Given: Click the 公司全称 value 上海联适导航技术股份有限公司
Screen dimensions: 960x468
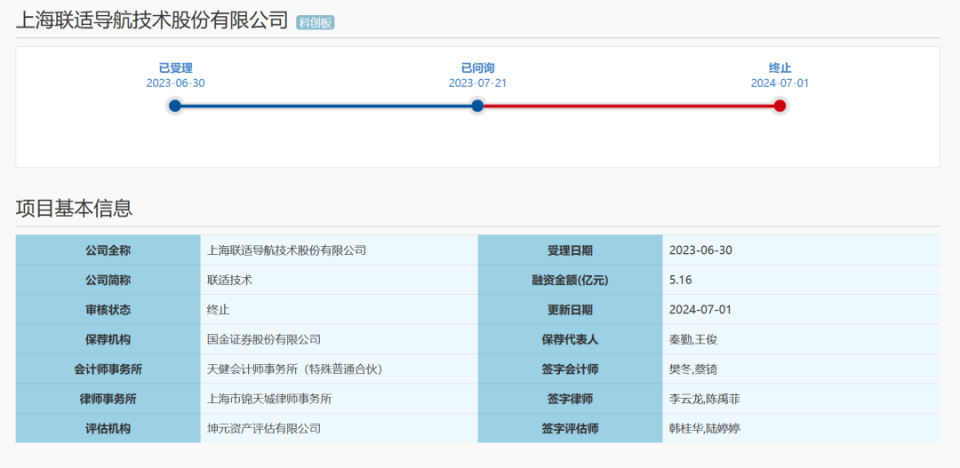Looking at the screenshot, I should [287, 250].
